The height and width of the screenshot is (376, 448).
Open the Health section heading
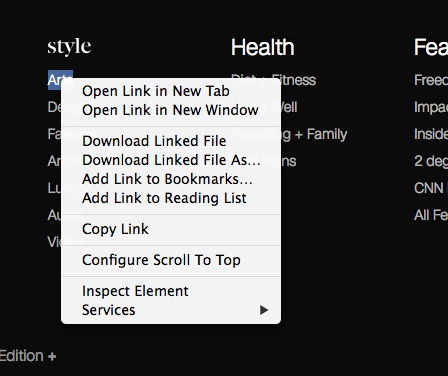[x=263, y=47]
